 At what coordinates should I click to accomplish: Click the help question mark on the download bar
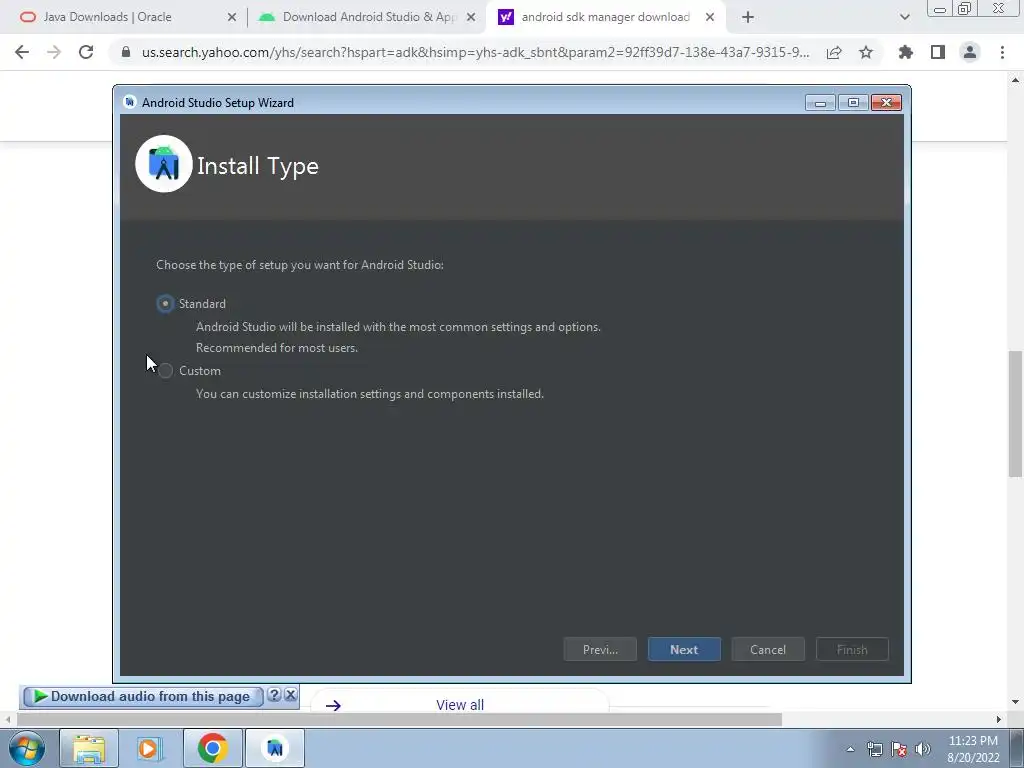coord(274,695)
